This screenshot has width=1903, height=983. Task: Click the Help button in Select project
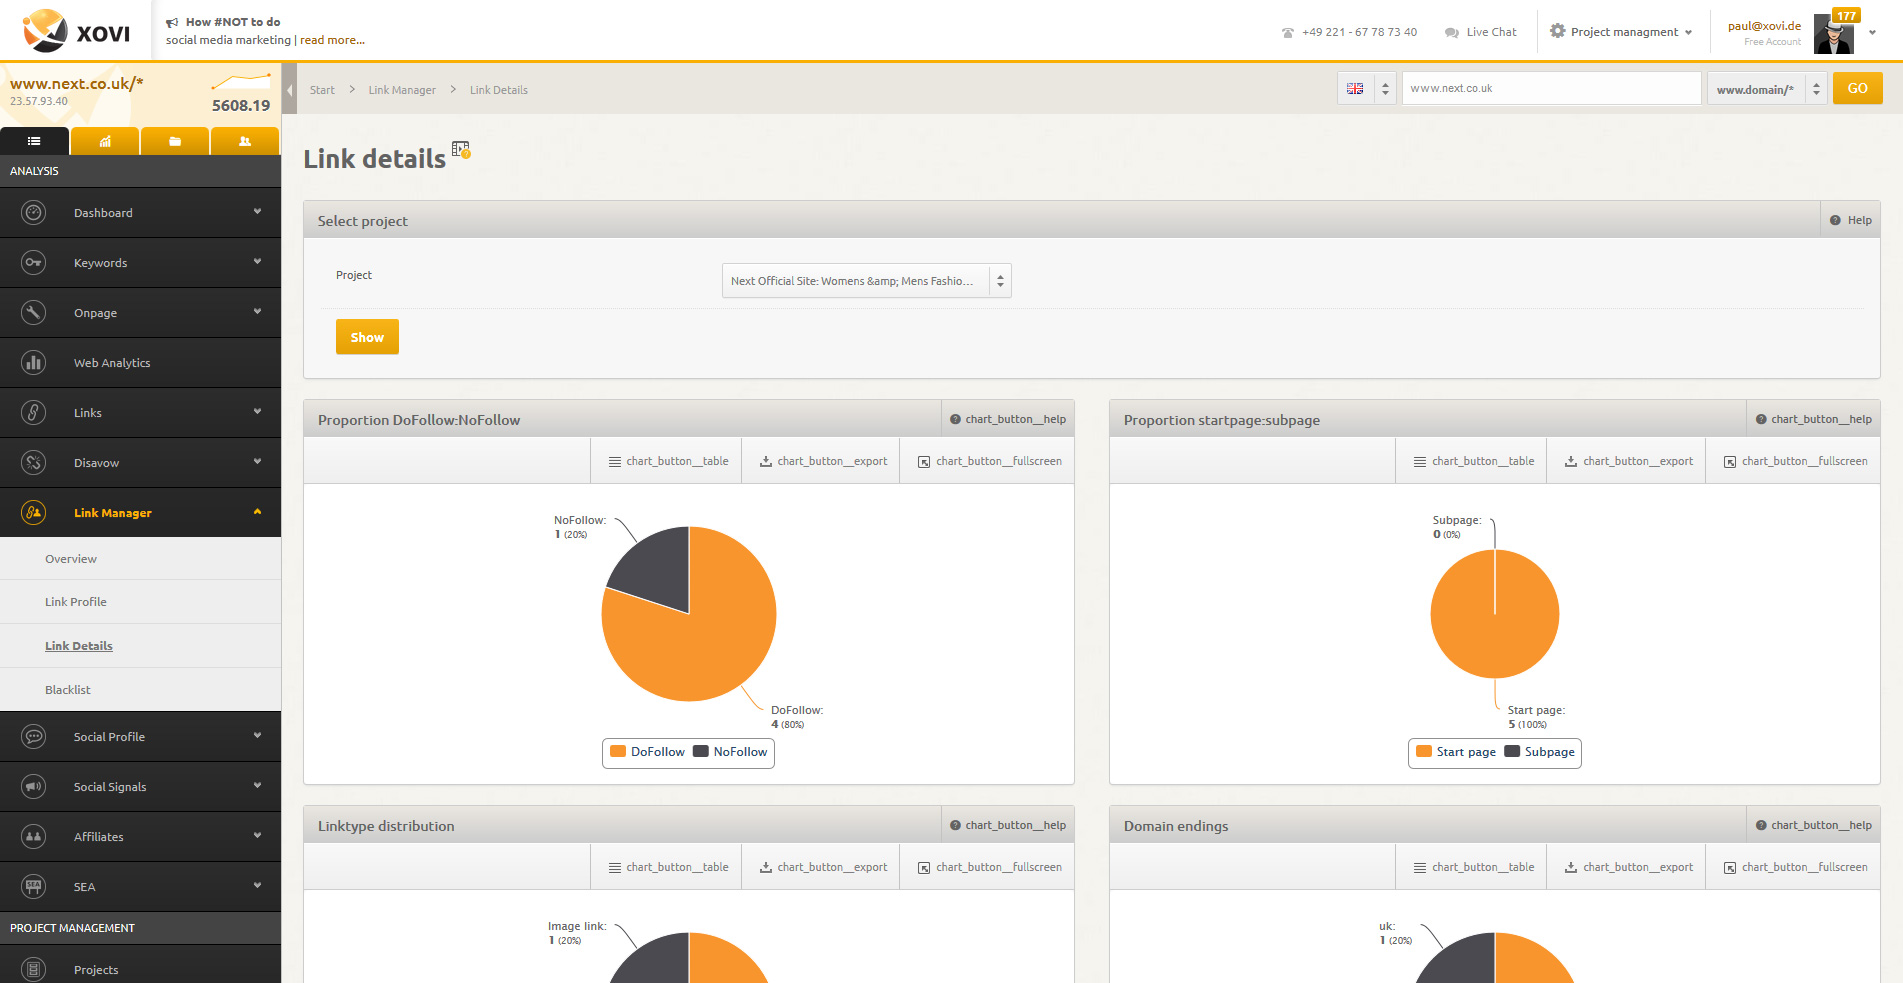tap(1851, 220)
